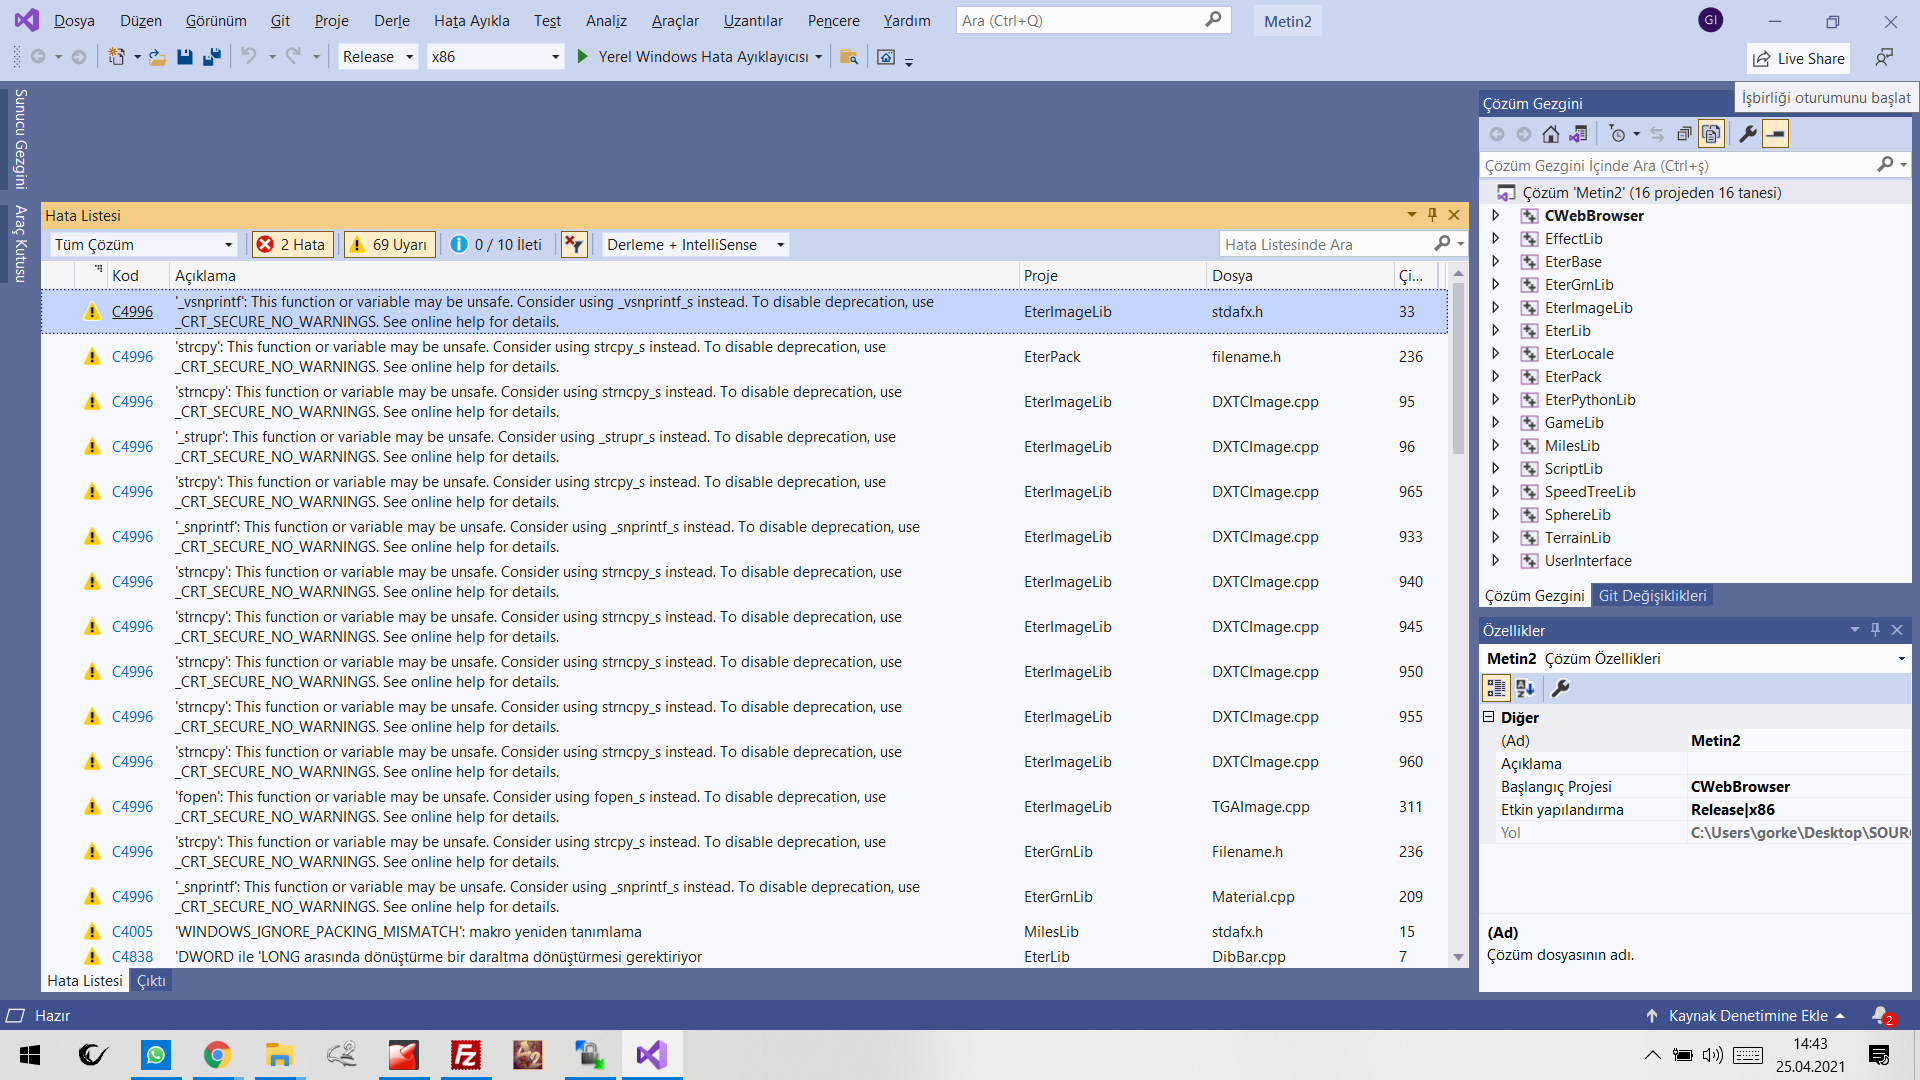Open Properties wrench in Solution Explorer toolbar
The width and height of the screenshot is (1920, 1080).
[x=1748, y=134]
